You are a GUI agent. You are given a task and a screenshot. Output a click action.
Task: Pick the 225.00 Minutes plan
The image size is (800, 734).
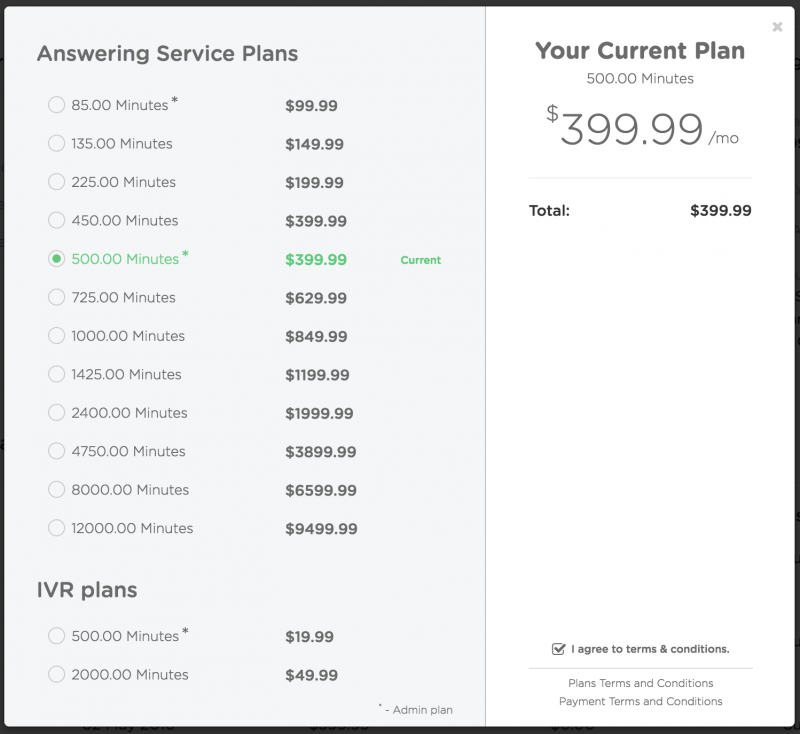pyautogui.click(x=57, y=182)
